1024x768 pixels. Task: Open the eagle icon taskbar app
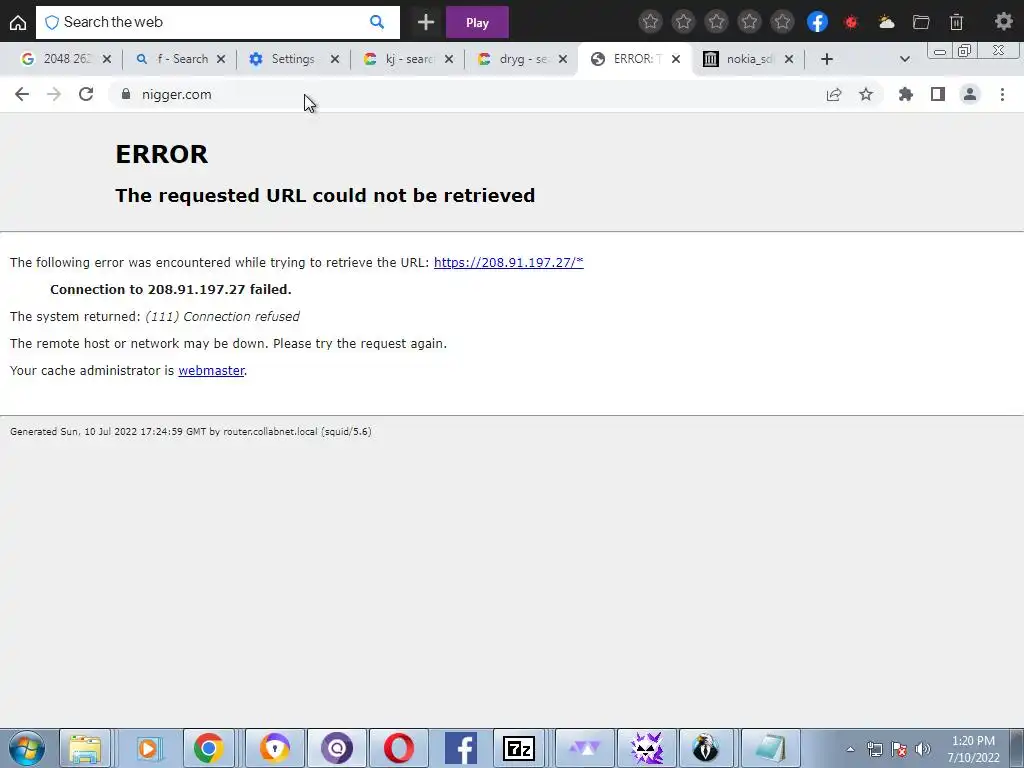click(x=706, y=748)
